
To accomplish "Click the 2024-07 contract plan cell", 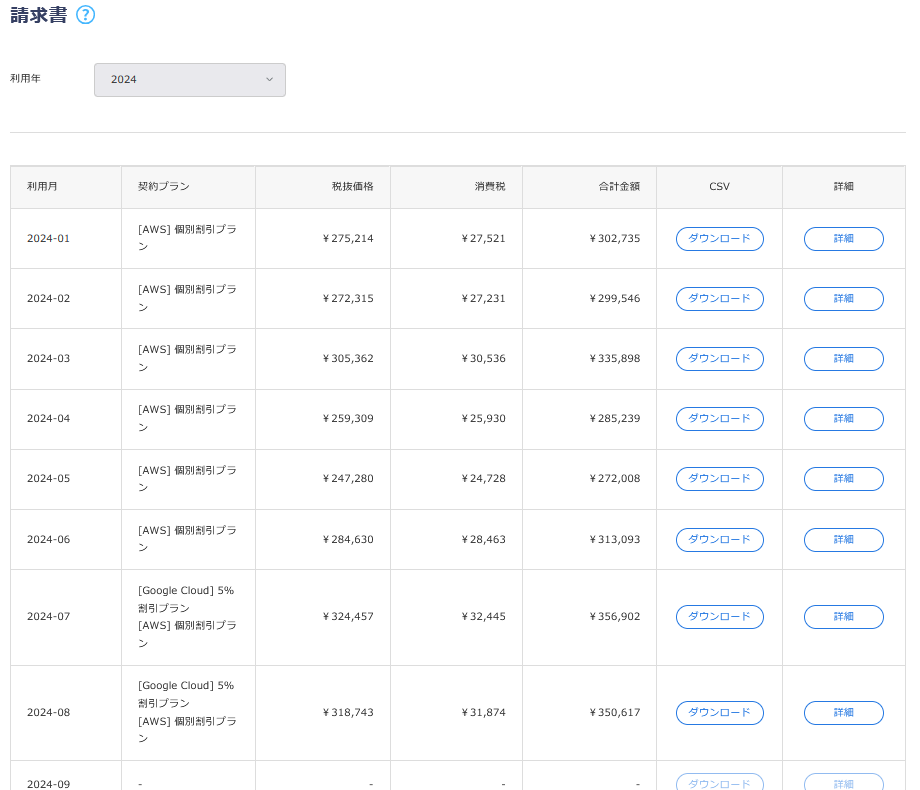I will [x=188, y=617].
